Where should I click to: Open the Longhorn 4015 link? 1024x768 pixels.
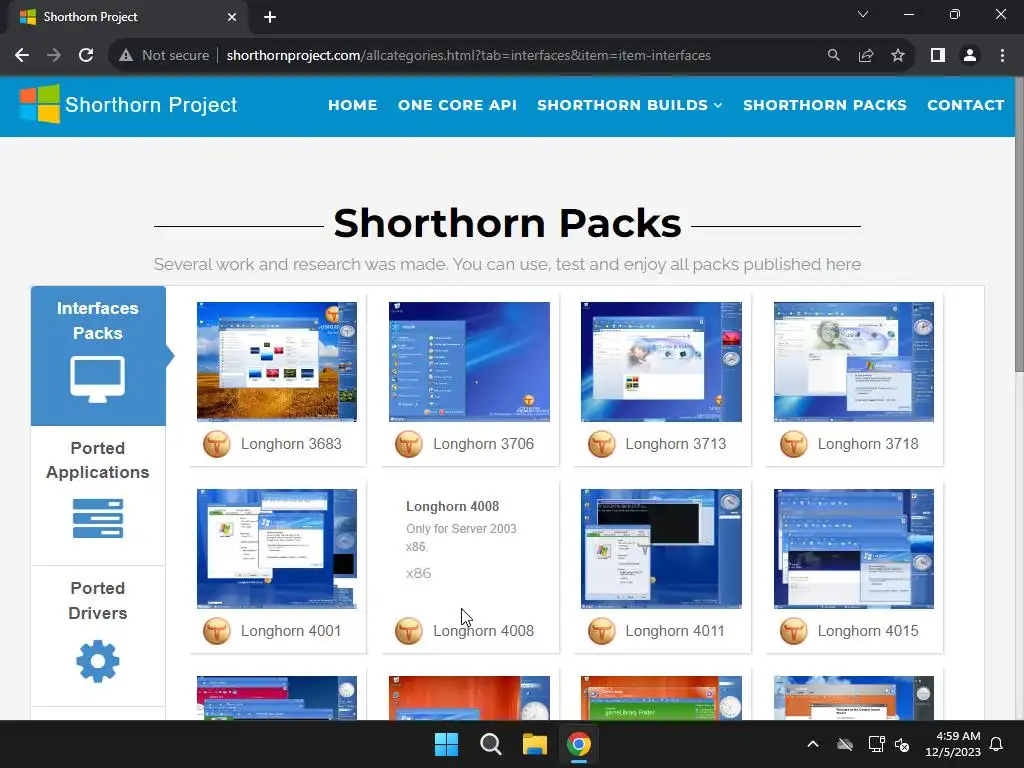tap(868, 631)
